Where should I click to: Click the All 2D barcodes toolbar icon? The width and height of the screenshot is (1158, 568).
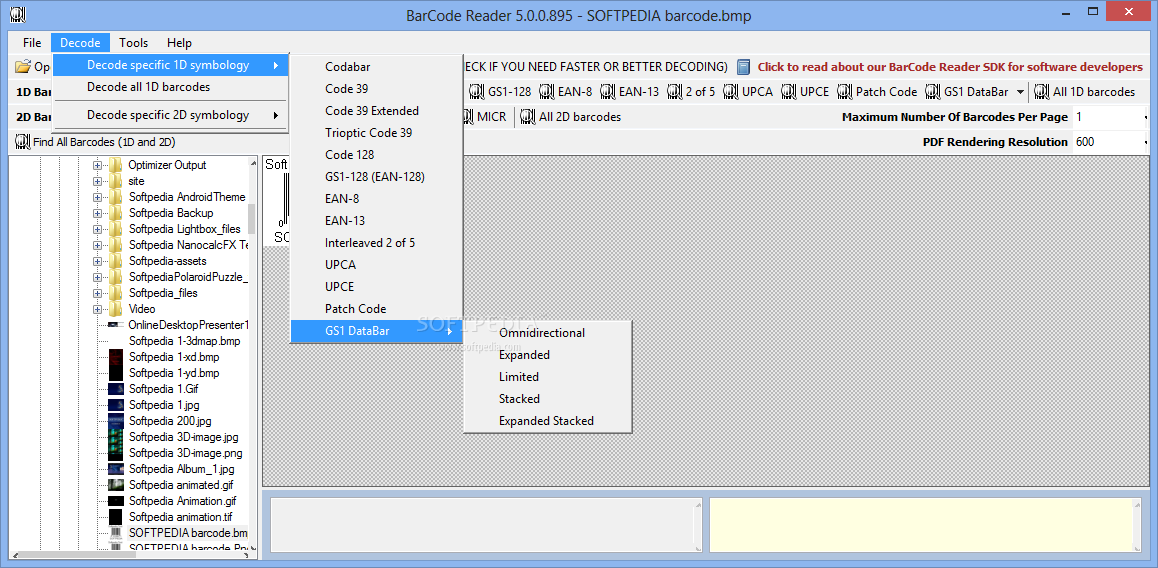pos(528,117)
